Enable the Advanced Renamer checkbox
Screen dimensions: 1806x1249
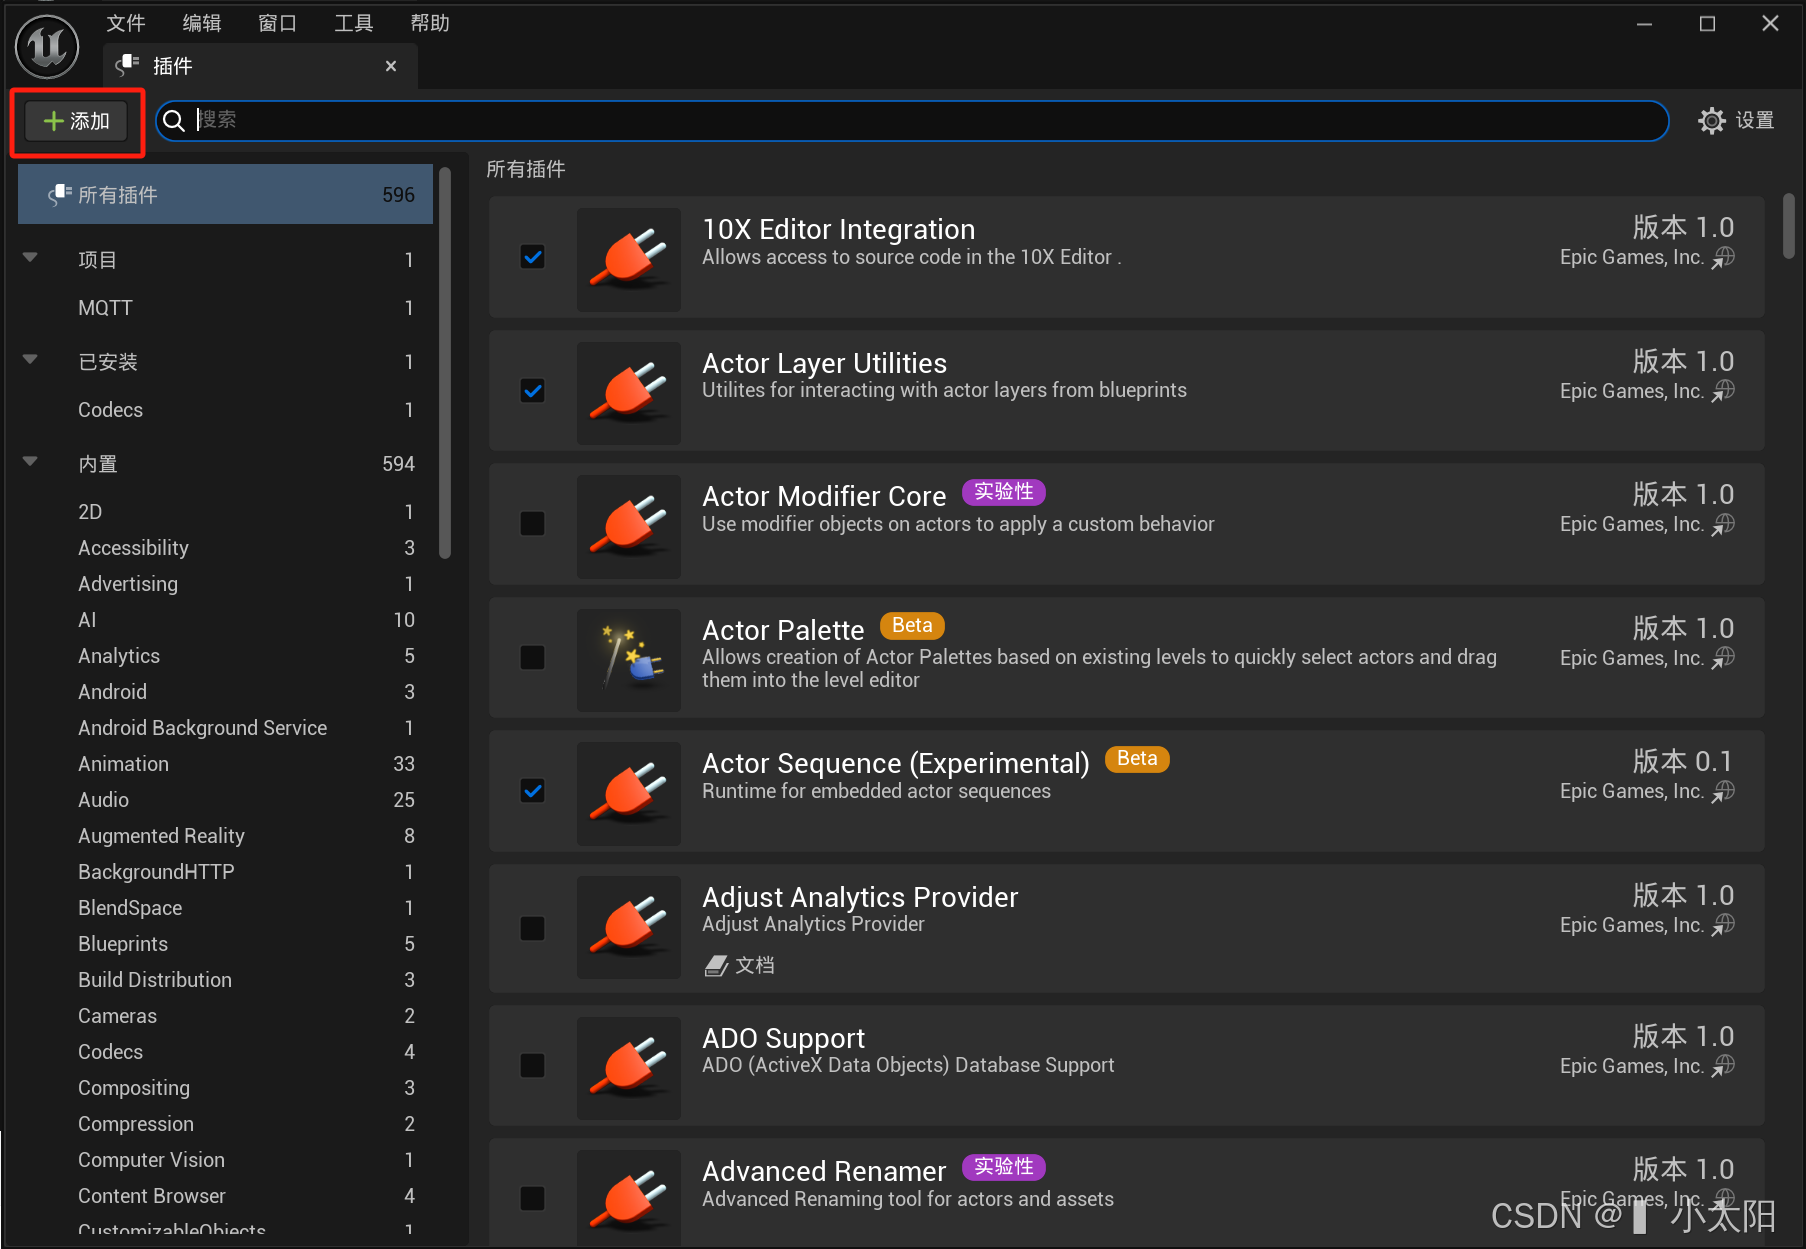[533, 1198]
